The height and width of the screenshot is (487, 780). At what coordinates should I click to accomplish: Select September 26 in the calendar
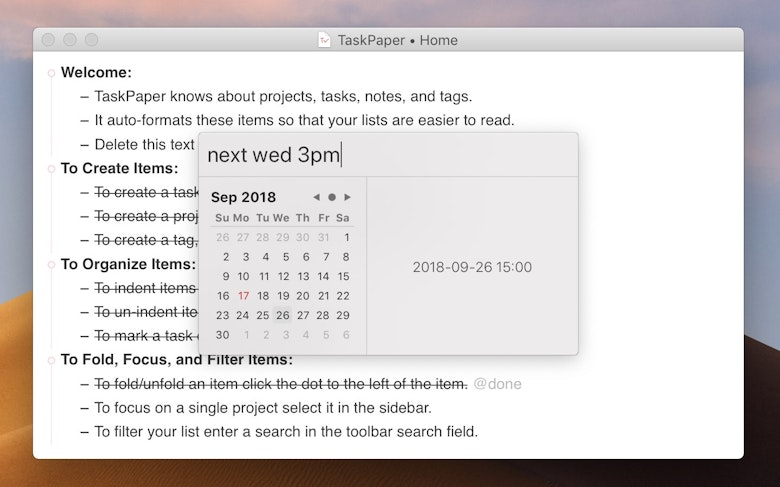coord(283,315)
